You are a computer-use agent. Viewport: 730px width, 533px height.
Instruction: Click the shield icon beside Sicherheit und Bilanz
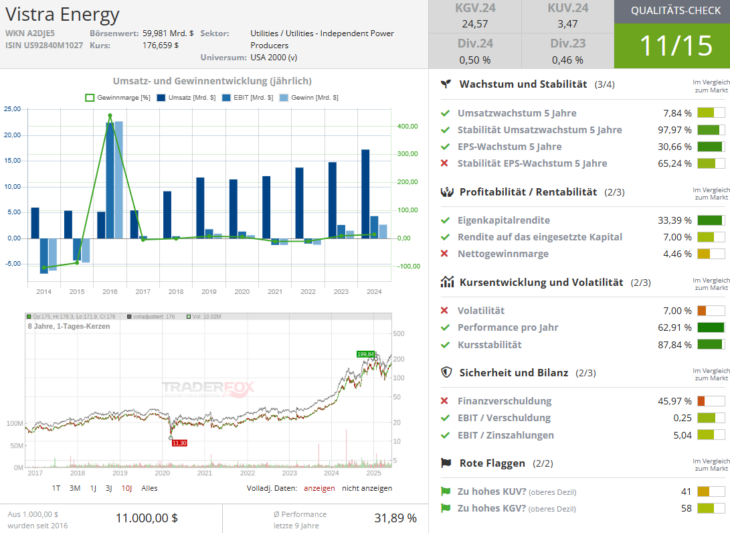click(446, 372)
